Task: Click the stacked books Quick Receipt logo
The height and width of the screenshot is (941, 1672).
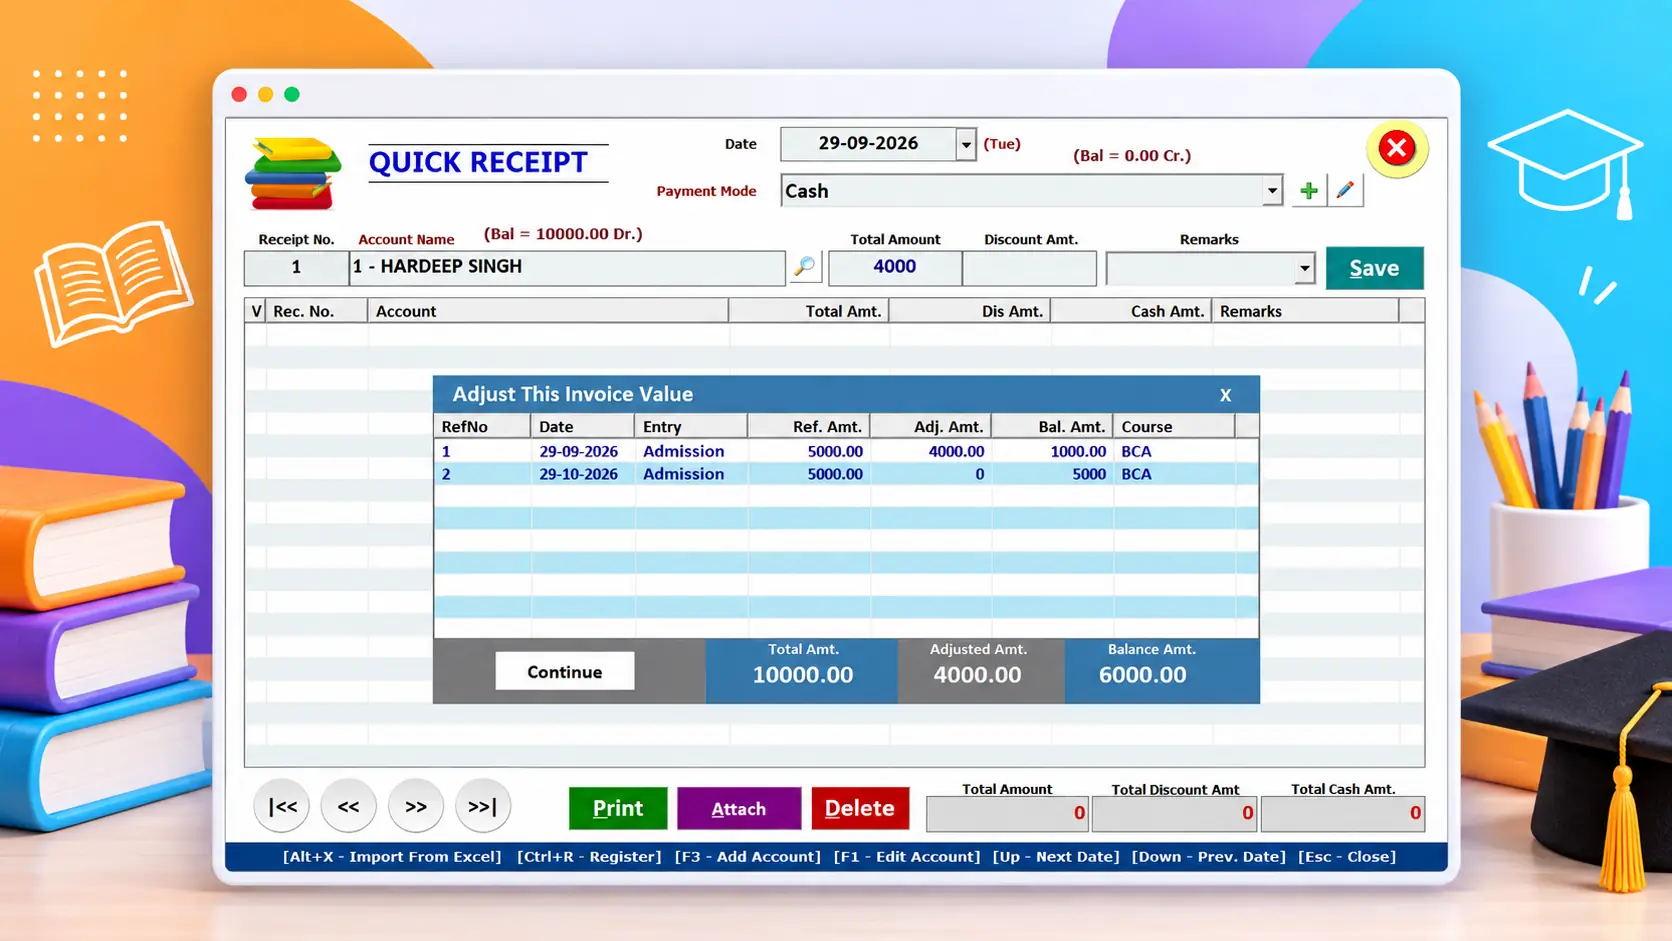Action: pyautogui.click(x=293, y=174)
